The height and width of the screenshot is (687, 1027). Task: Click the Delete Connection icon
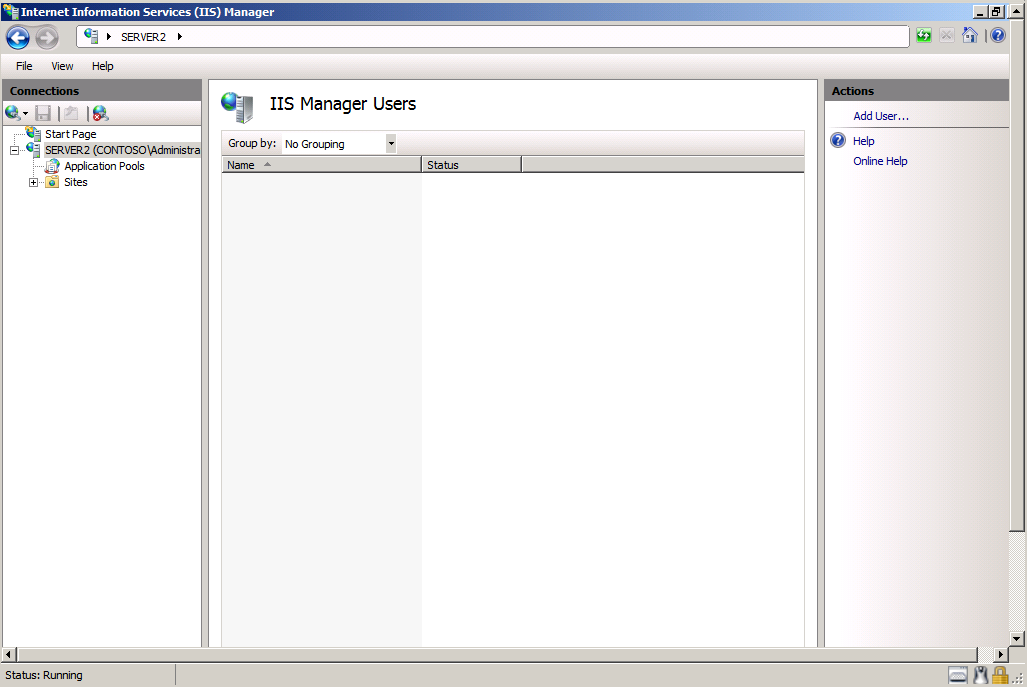pos(100,113)
